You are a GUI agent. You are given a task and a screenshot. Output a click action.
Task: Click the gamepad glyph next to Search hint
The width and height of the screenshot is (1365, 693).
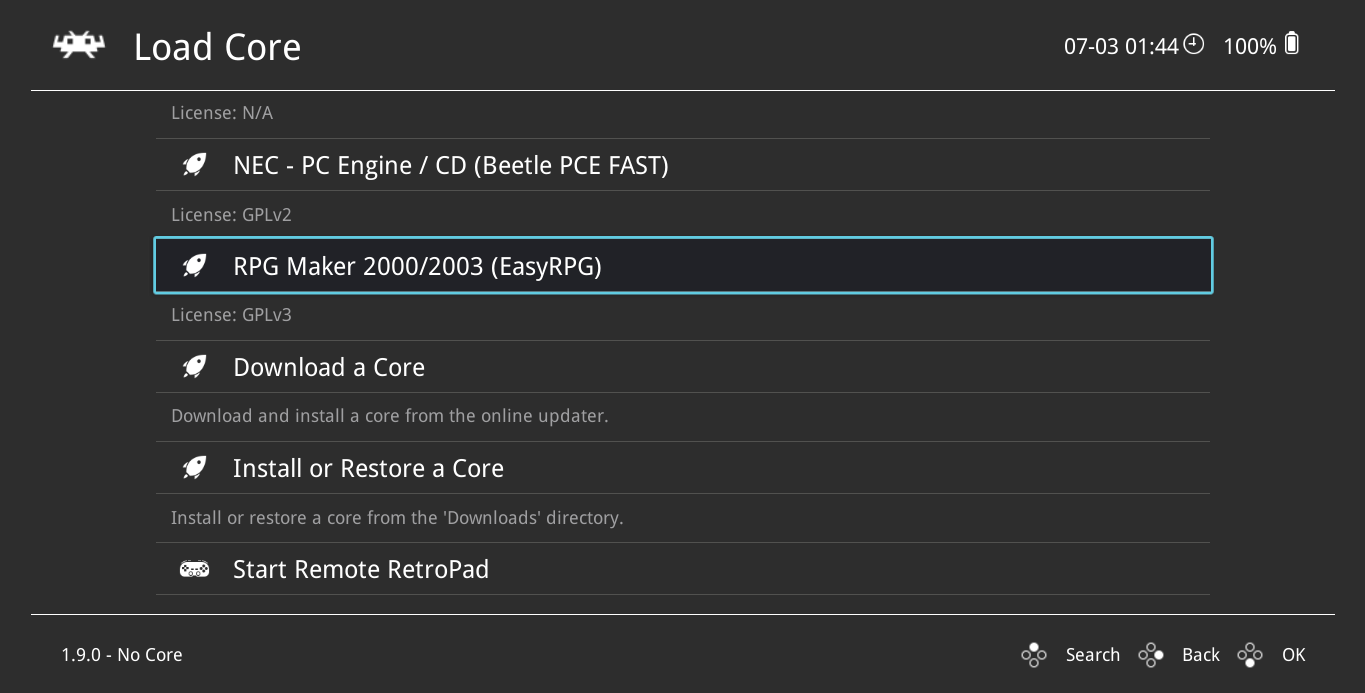[1033, 654]
